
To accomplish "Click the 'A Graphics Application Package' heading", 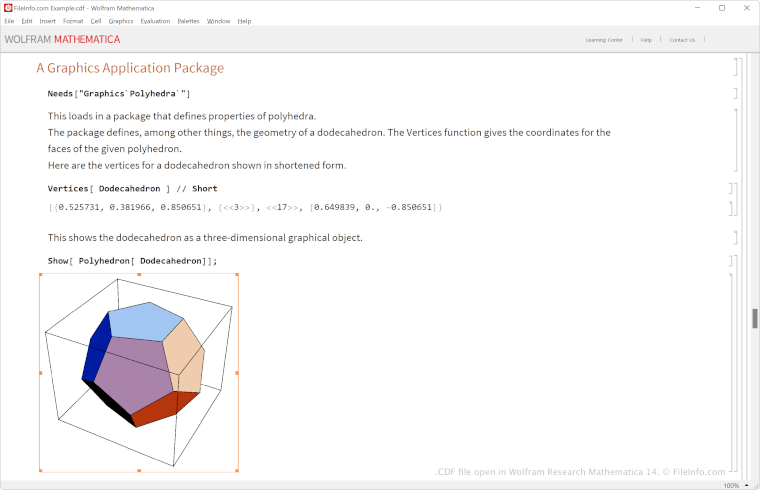I will click(130, 68).
